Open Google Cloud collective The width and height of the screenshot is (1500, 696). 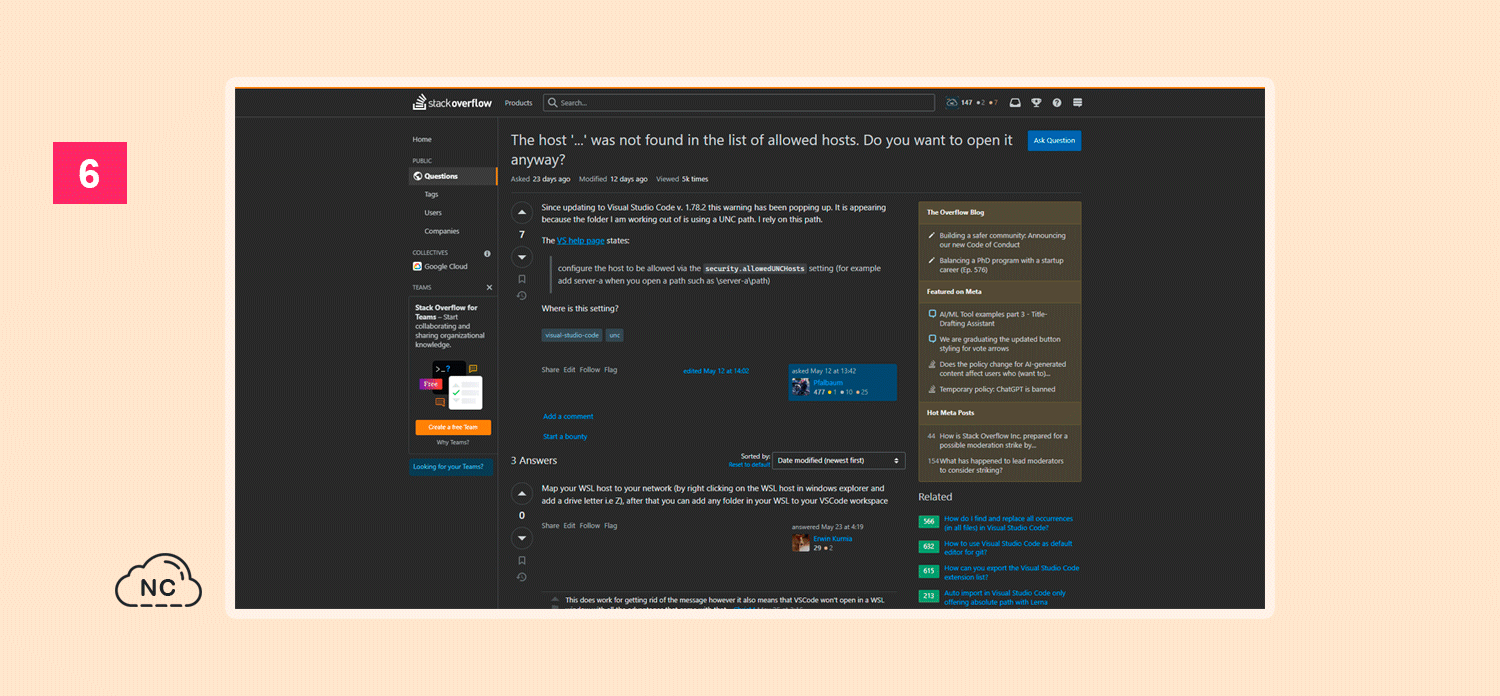(440, 267)
